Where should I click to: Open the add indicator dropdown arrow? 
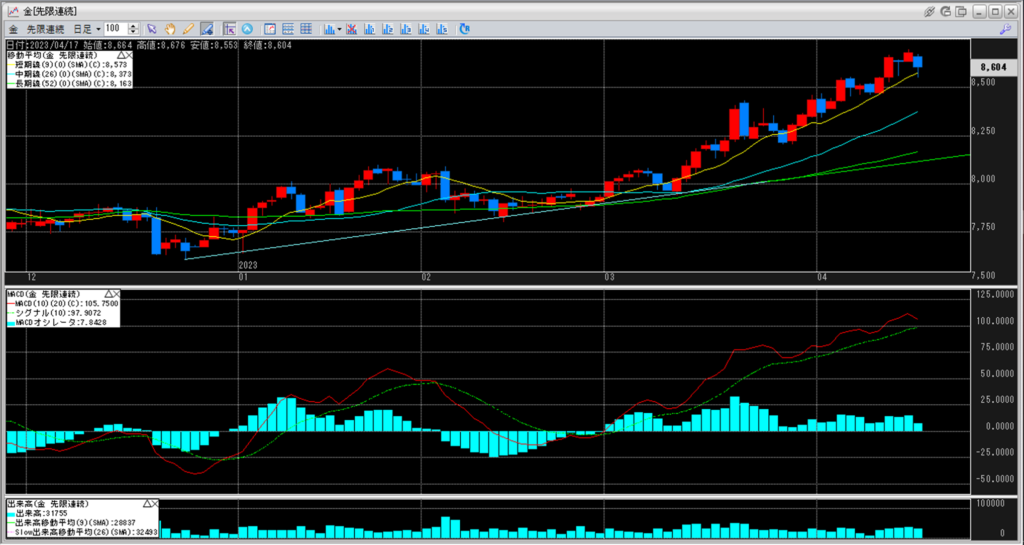point(340,29)
